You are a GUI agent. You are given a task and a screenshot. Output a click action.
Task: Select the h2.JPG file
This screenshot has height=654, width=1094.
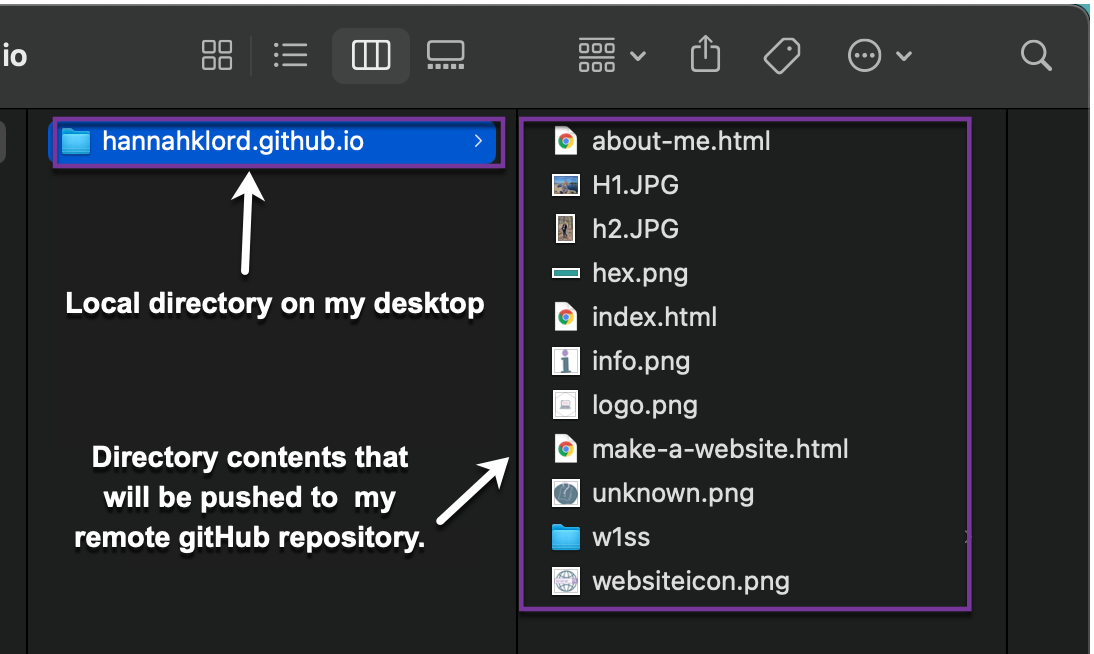[635, 229]
